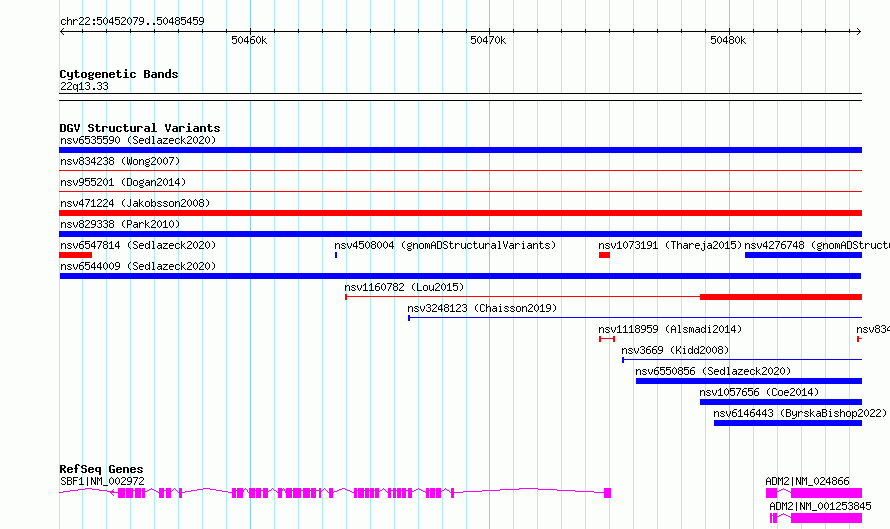This screenshot has height=529, width=890.
Task: Select the nsv6544009 (Sedlazeck2020) label
Action: coord(138,266)
